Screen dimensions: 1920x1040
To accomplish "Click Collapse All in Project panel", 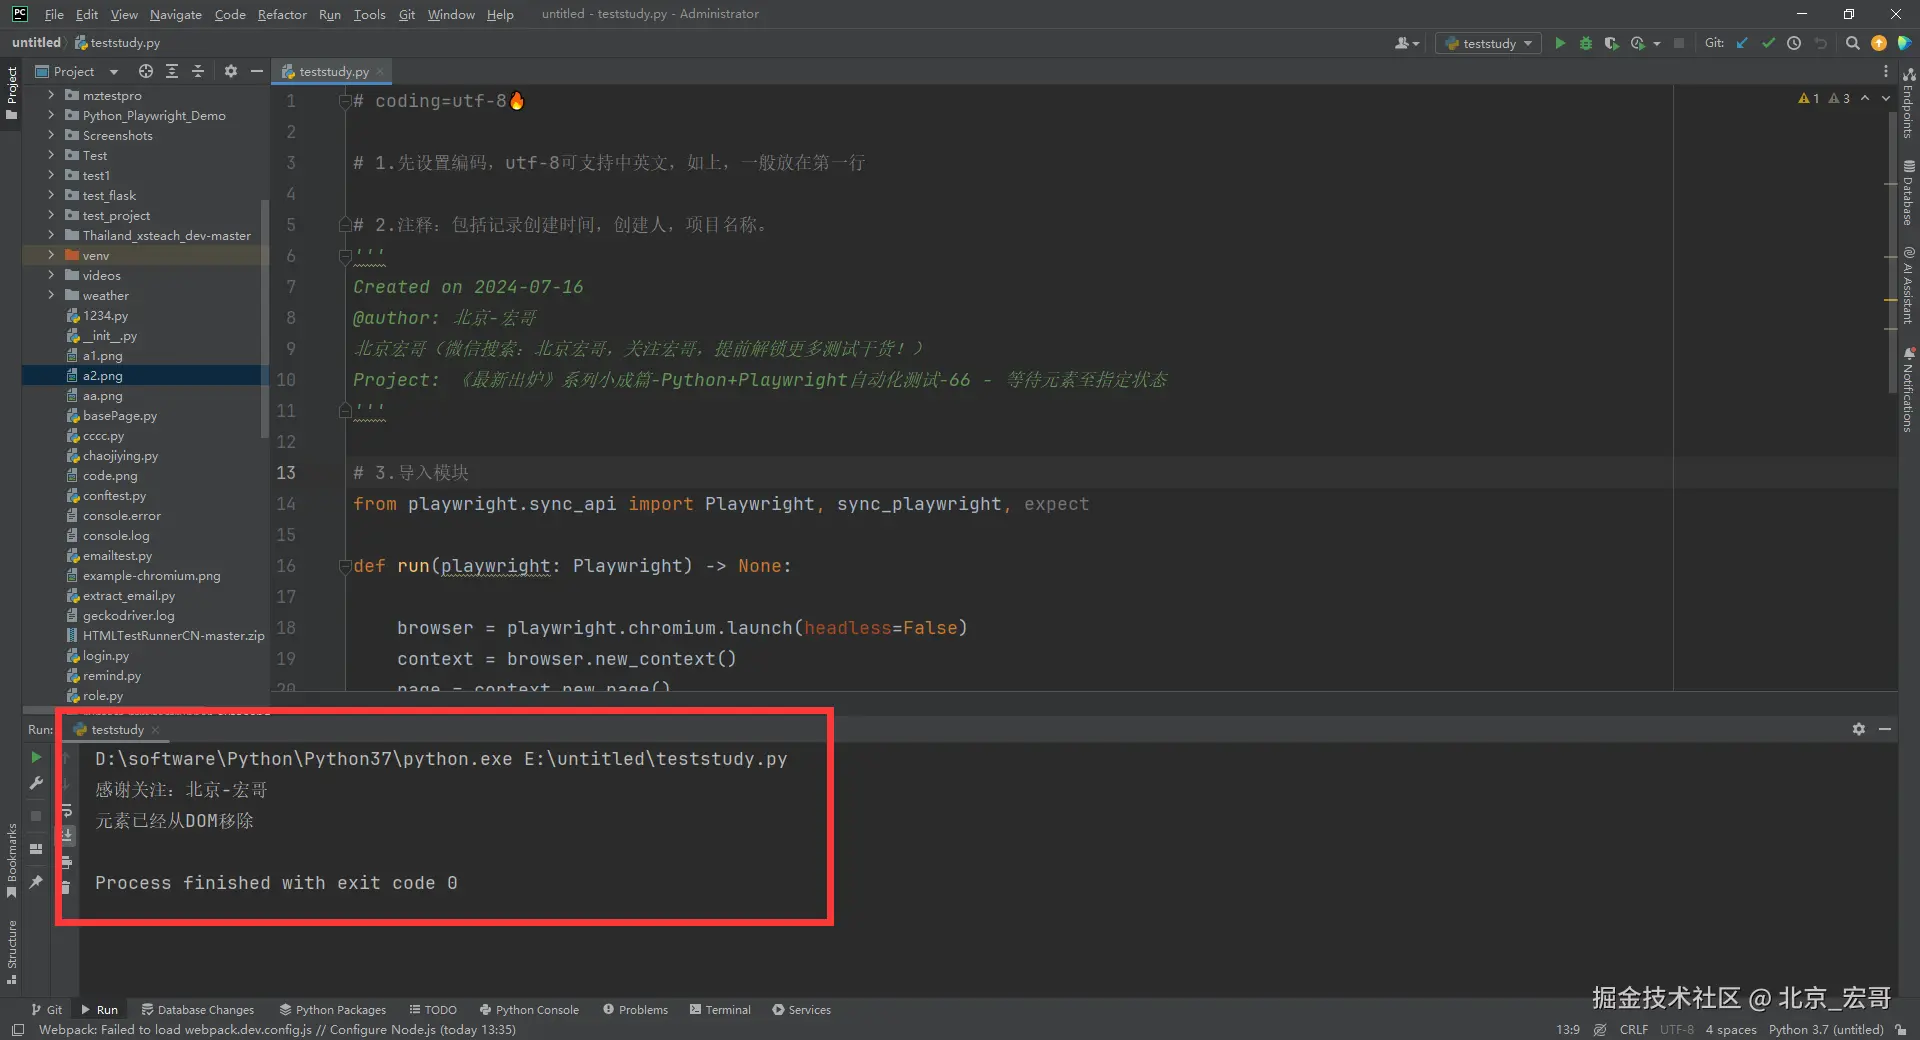I will [198, 71].
